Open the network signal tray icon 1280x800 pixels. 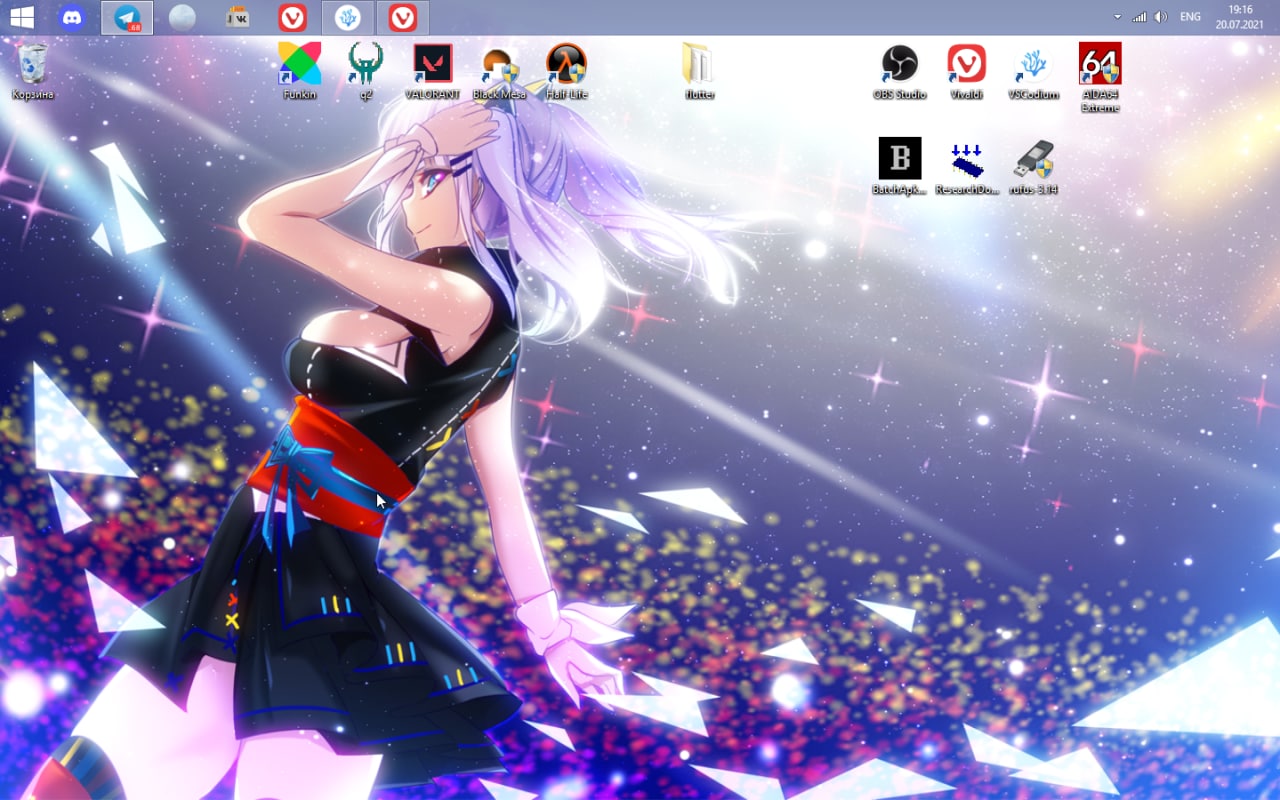pyautogui.click(x=1139, y=17)
